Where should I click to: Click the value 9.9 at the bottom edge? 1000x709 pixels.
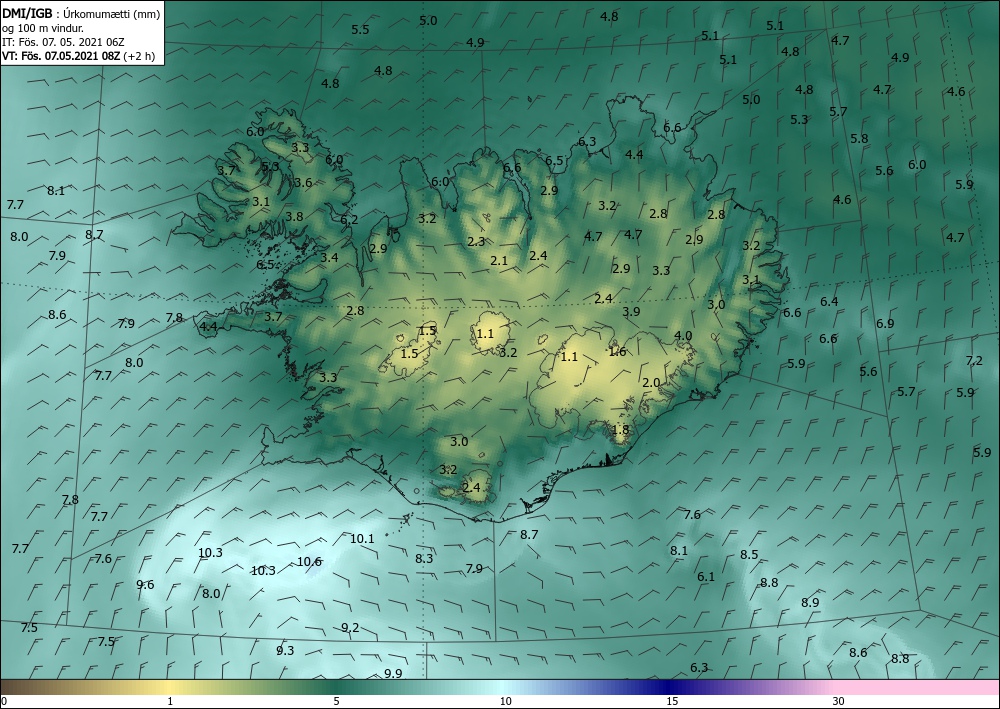tap(393, 673)
